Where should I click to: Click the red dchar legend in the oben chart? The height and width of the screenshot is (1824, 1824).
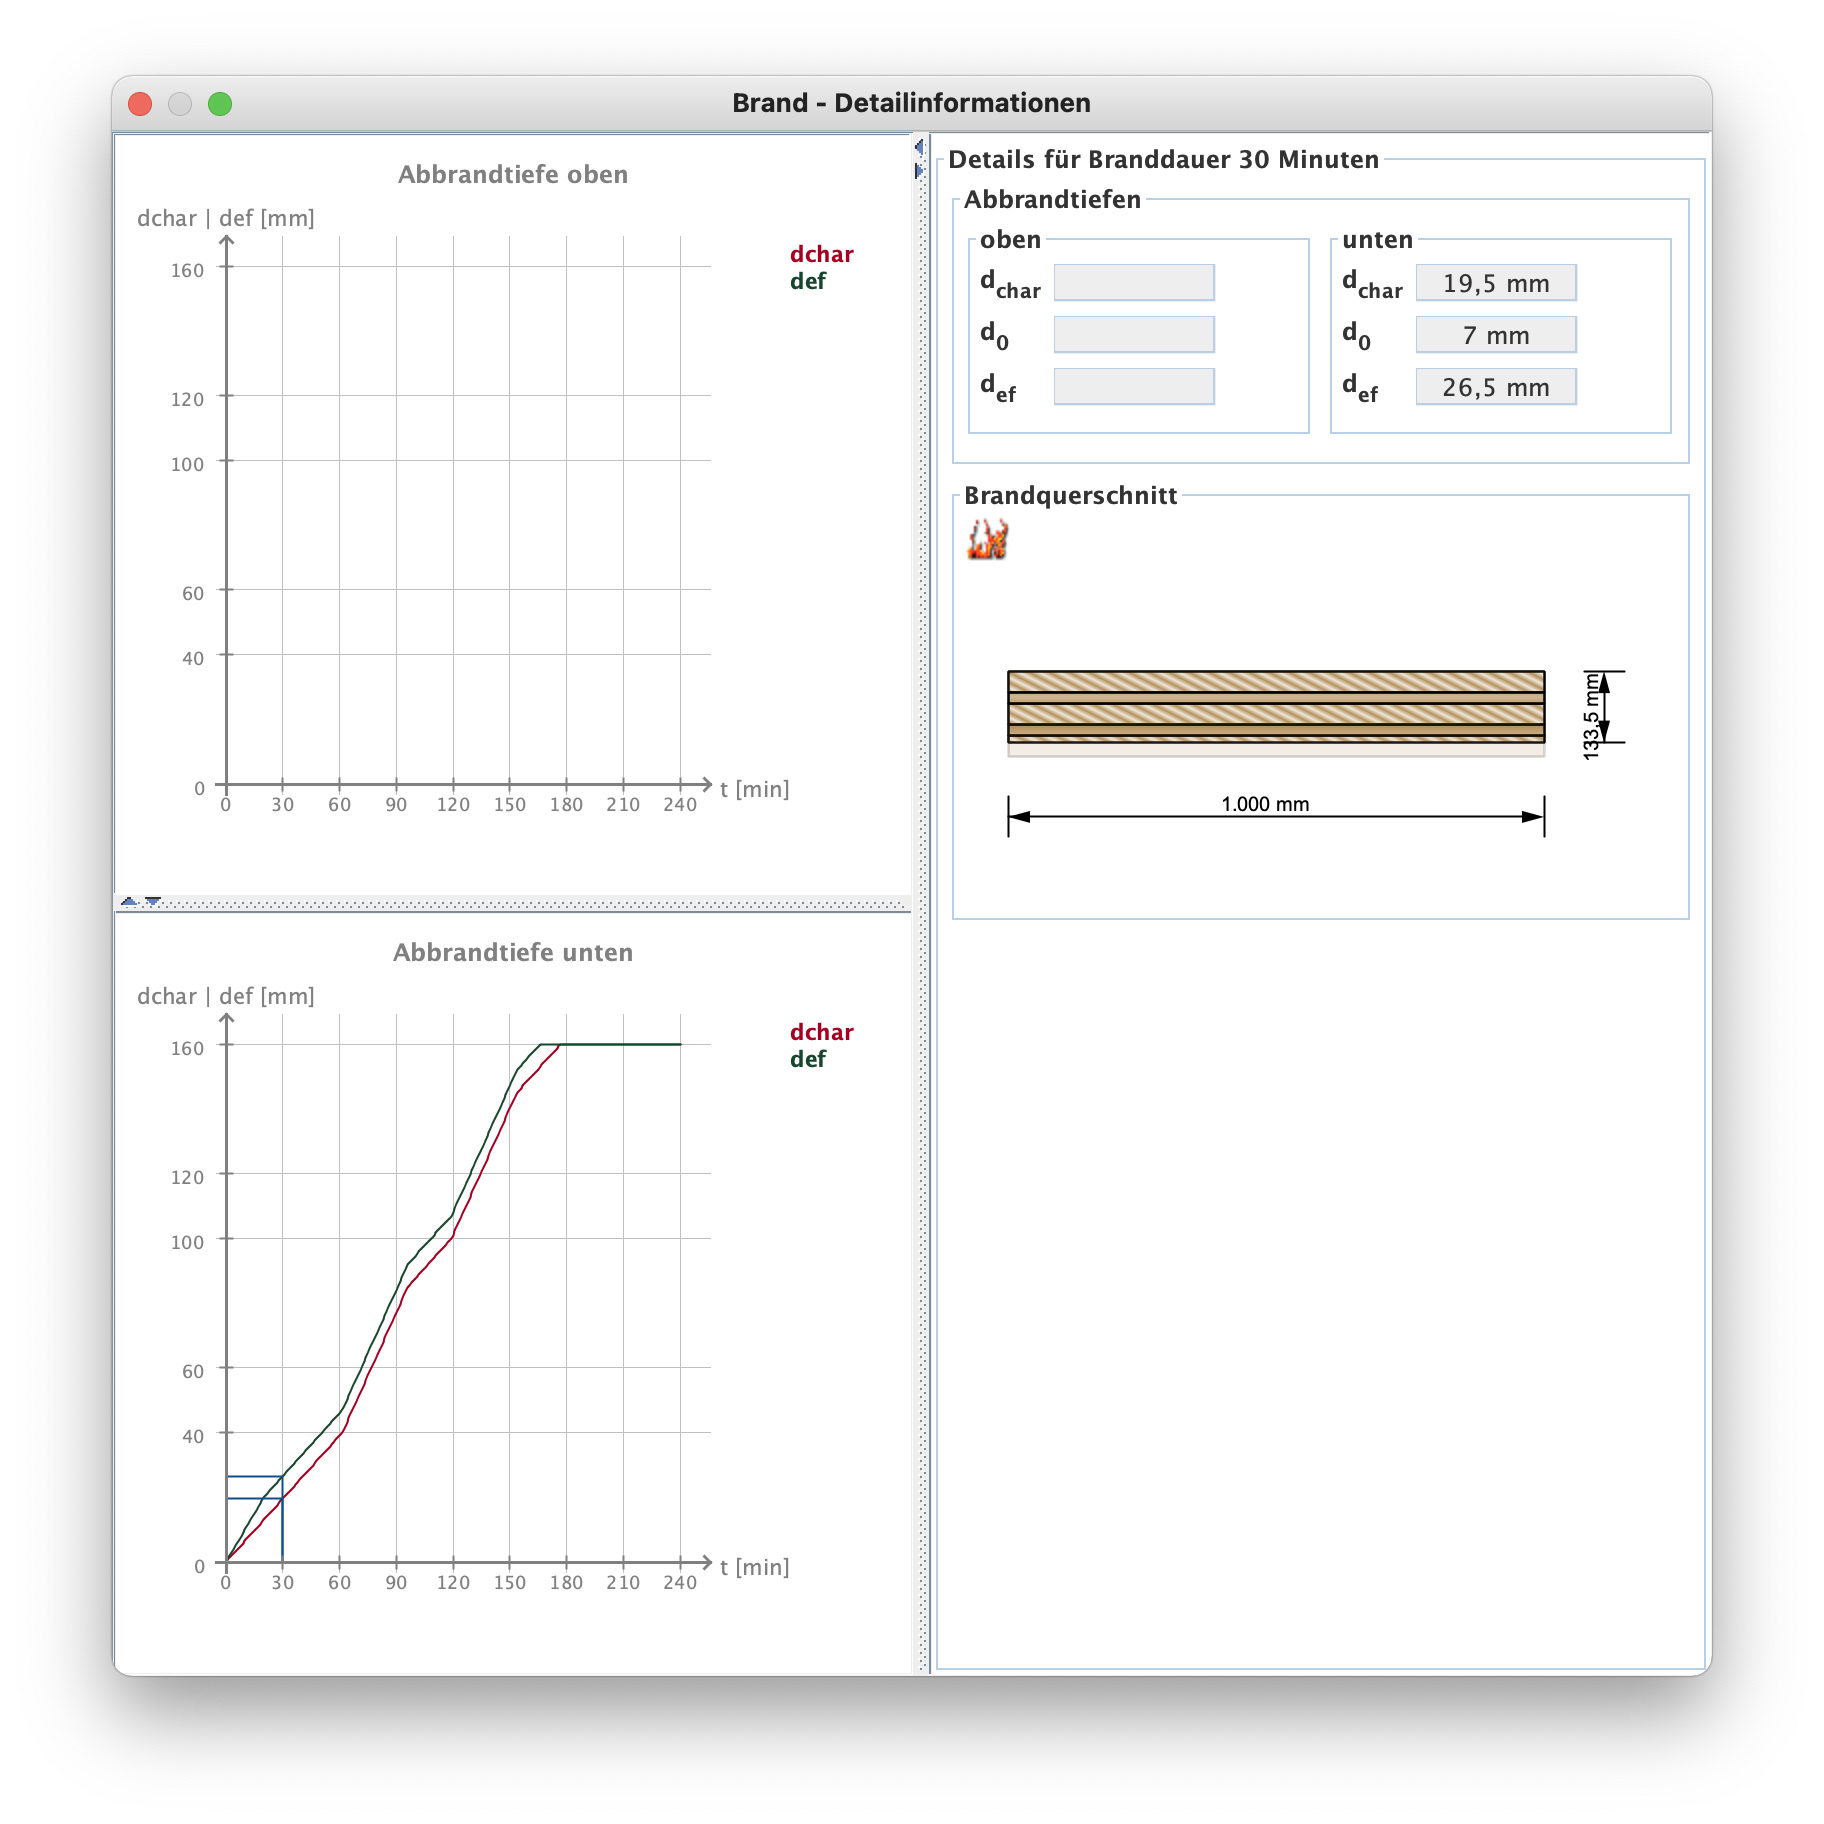click(821, 254)
